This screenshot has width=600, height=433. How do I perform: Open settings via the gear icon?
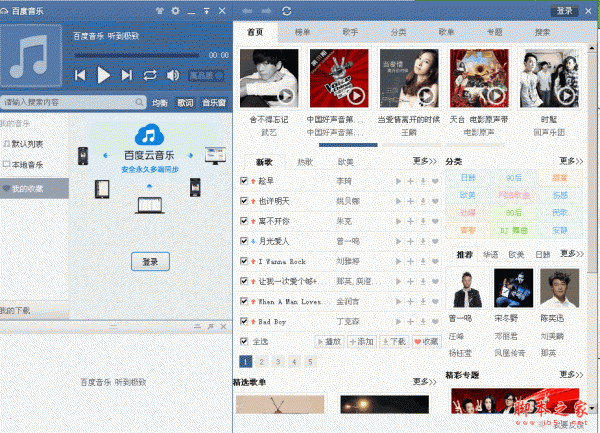(175, 11)
